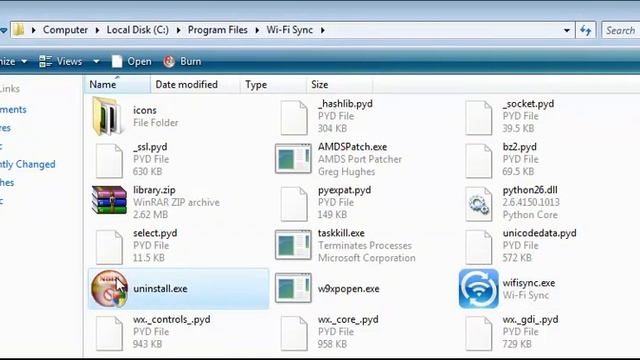Click the wx._core_.pyd file icon

293,333
